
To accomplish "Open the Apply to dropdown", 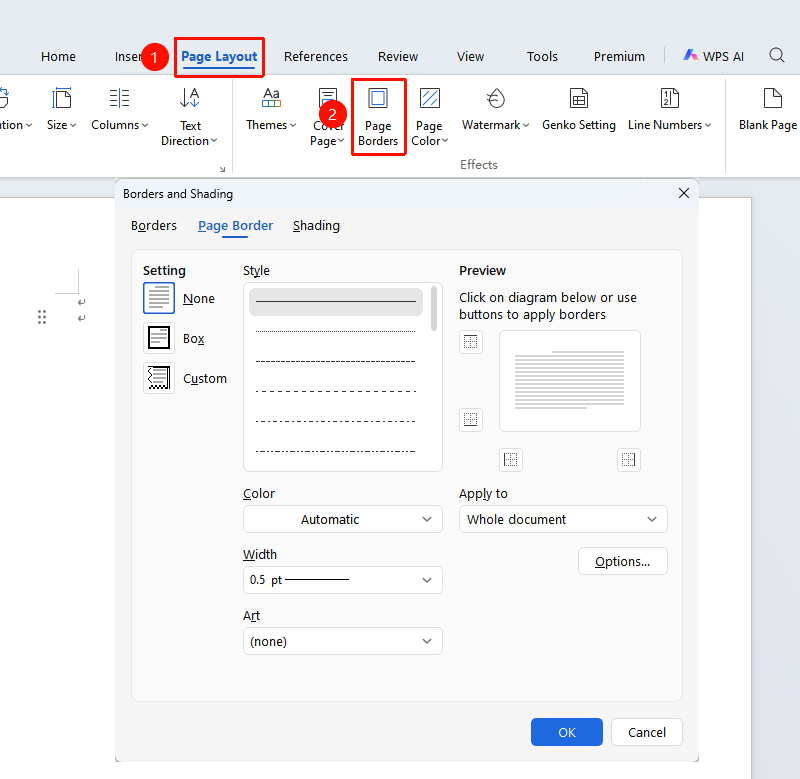I will pyautogui.click(x=563, y=519).
